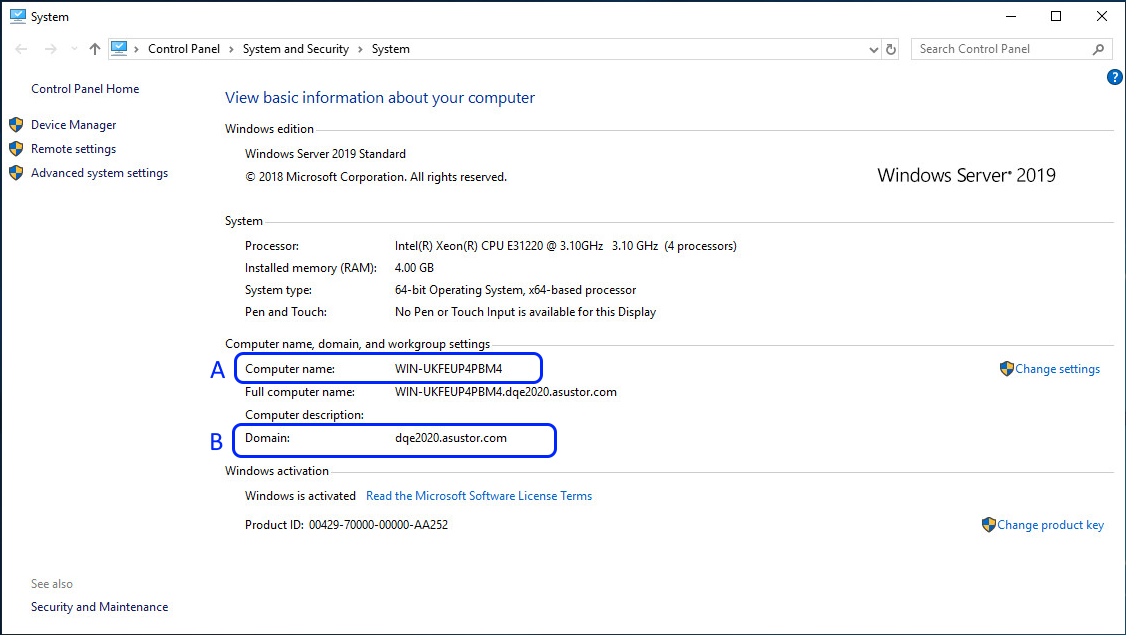Click Windows is activated text

click(x=300, y=496)
